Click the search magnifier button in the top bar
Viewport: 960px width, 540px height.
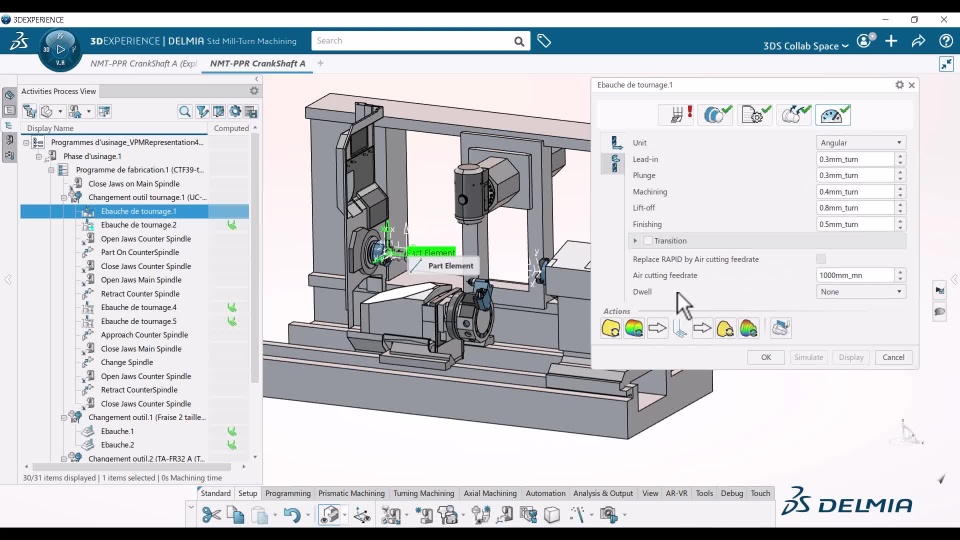click(x=519, y=41)
